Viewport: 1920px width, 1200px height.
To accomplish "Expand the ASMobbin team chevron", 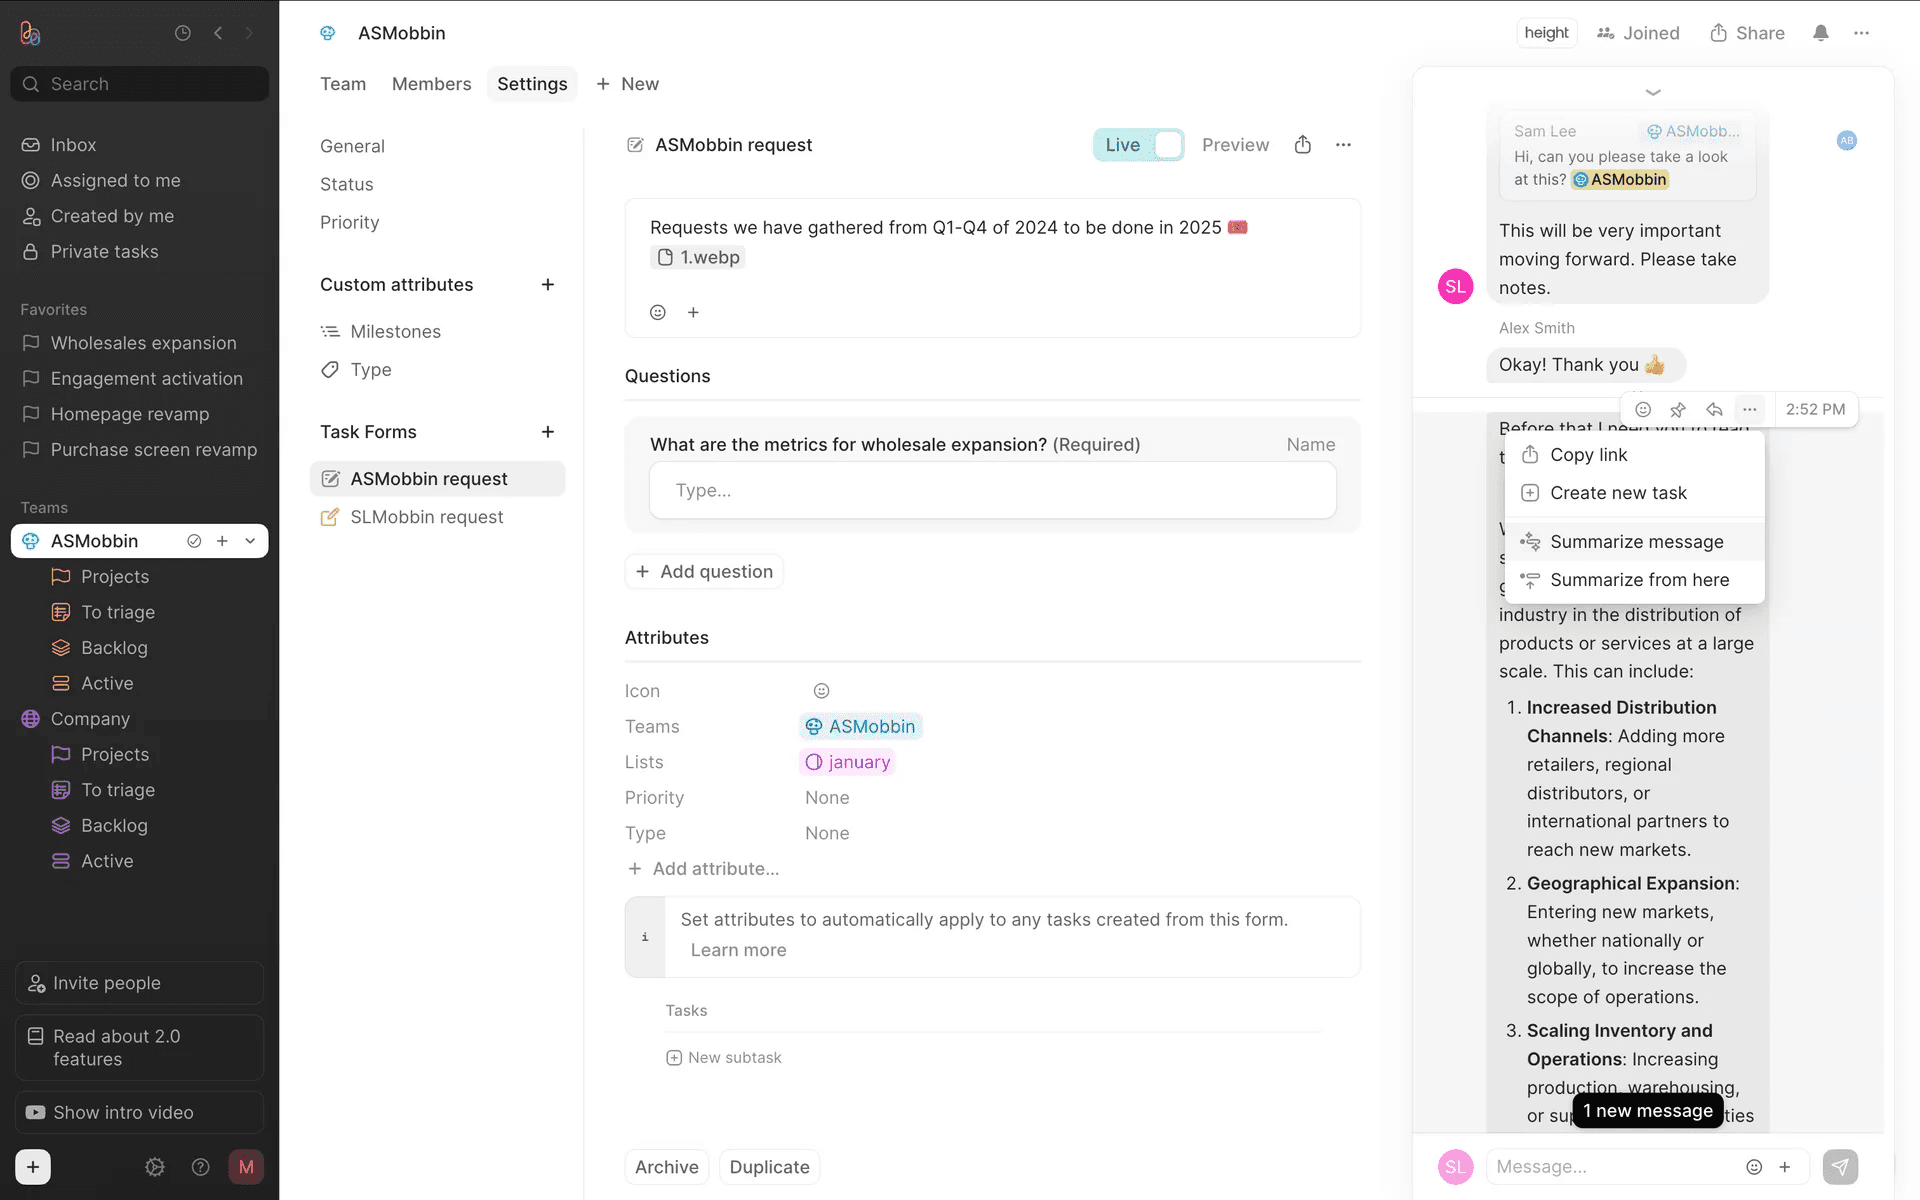I will click(250, 541).
